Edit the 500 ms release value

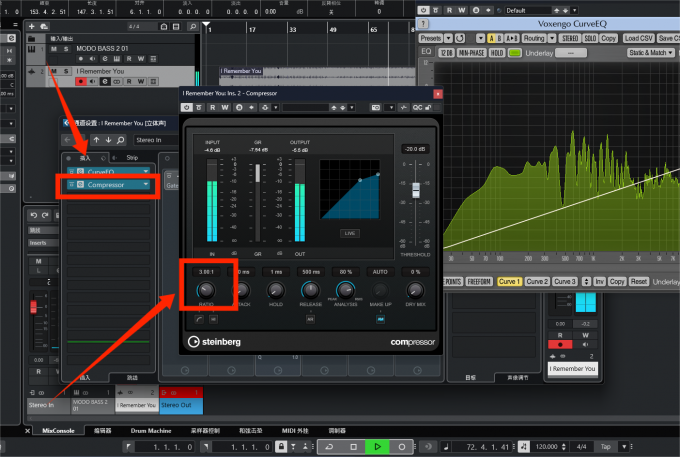coord(311,272)
